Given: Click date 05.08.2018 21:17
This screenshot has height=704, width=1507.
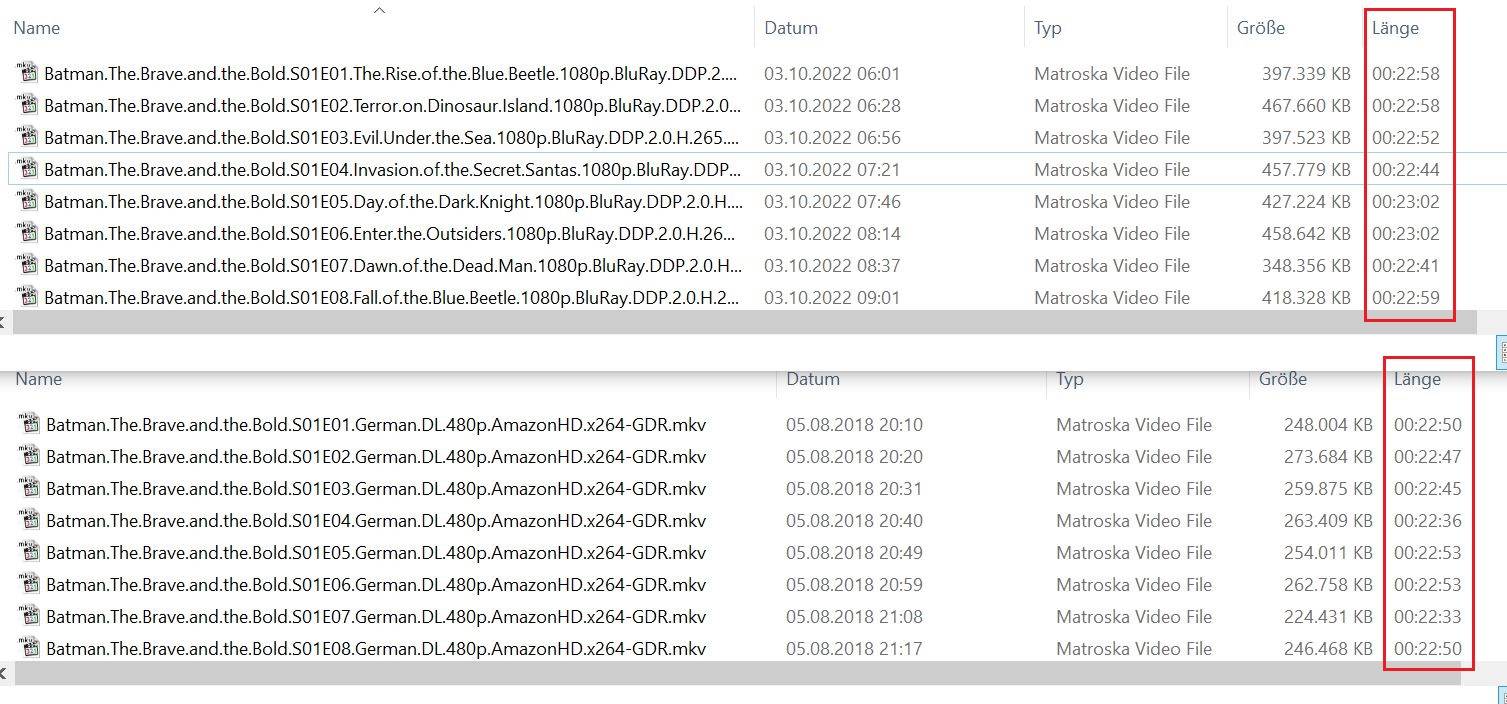Looking at the screenshot, I should tap(854, 648).
